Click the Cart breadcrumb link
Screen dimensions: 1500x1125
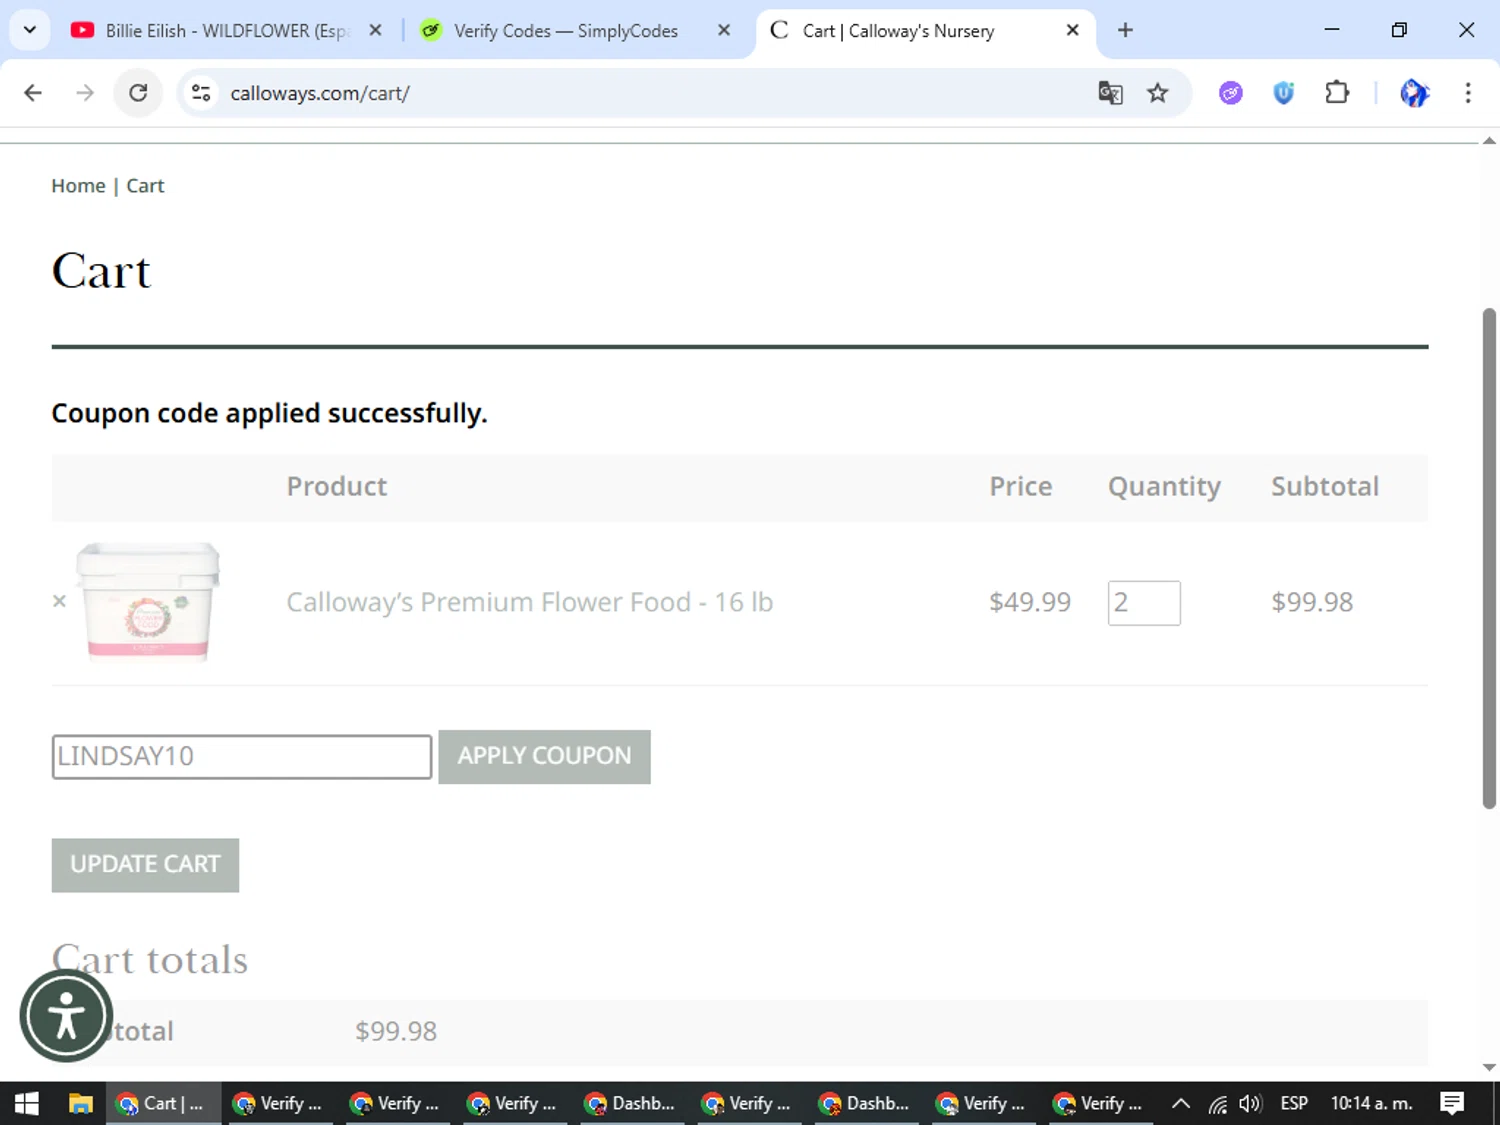click(145, 186)
